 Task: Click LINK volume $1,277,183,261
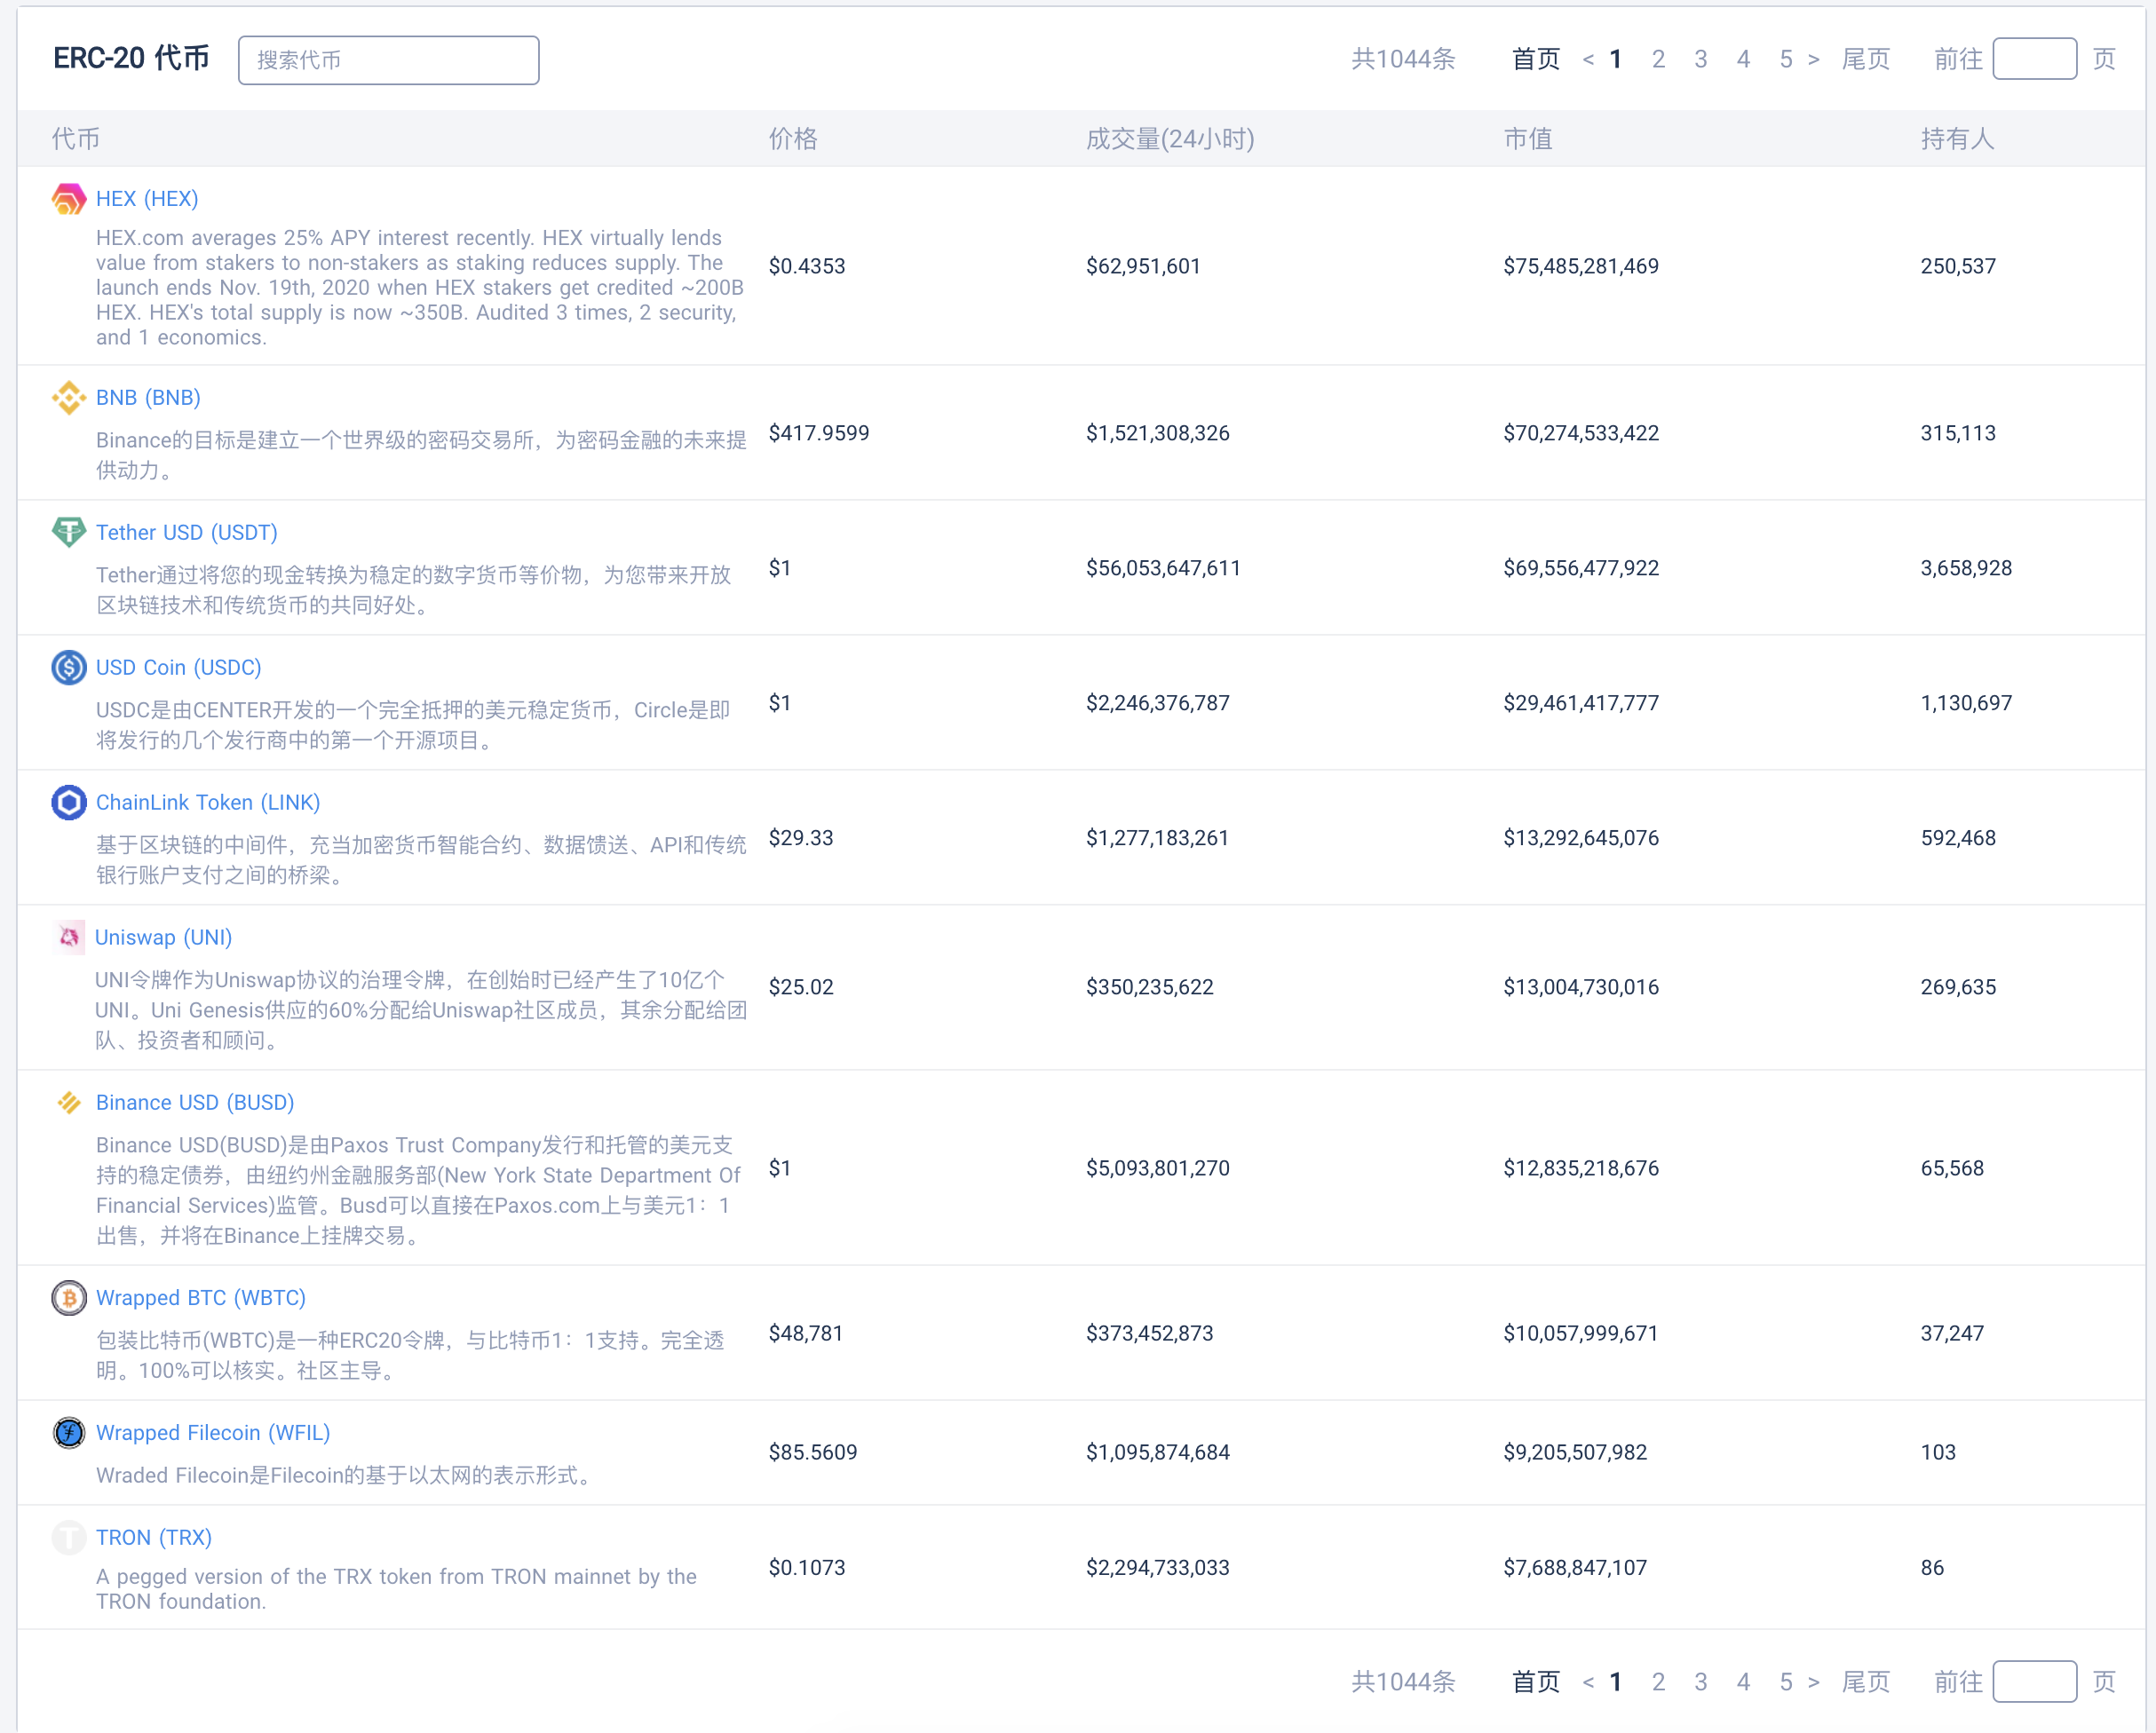(x=1158, y=838)
